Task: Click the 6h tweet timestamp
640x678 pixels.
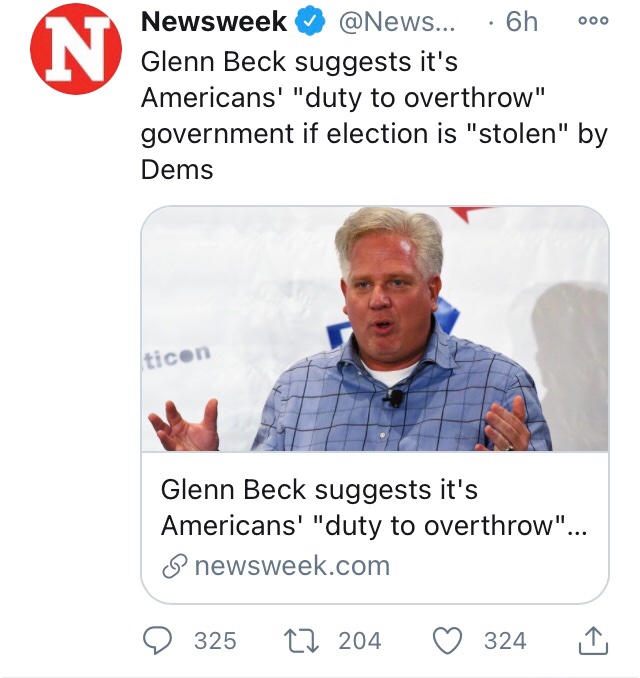Action: (520, 21)
